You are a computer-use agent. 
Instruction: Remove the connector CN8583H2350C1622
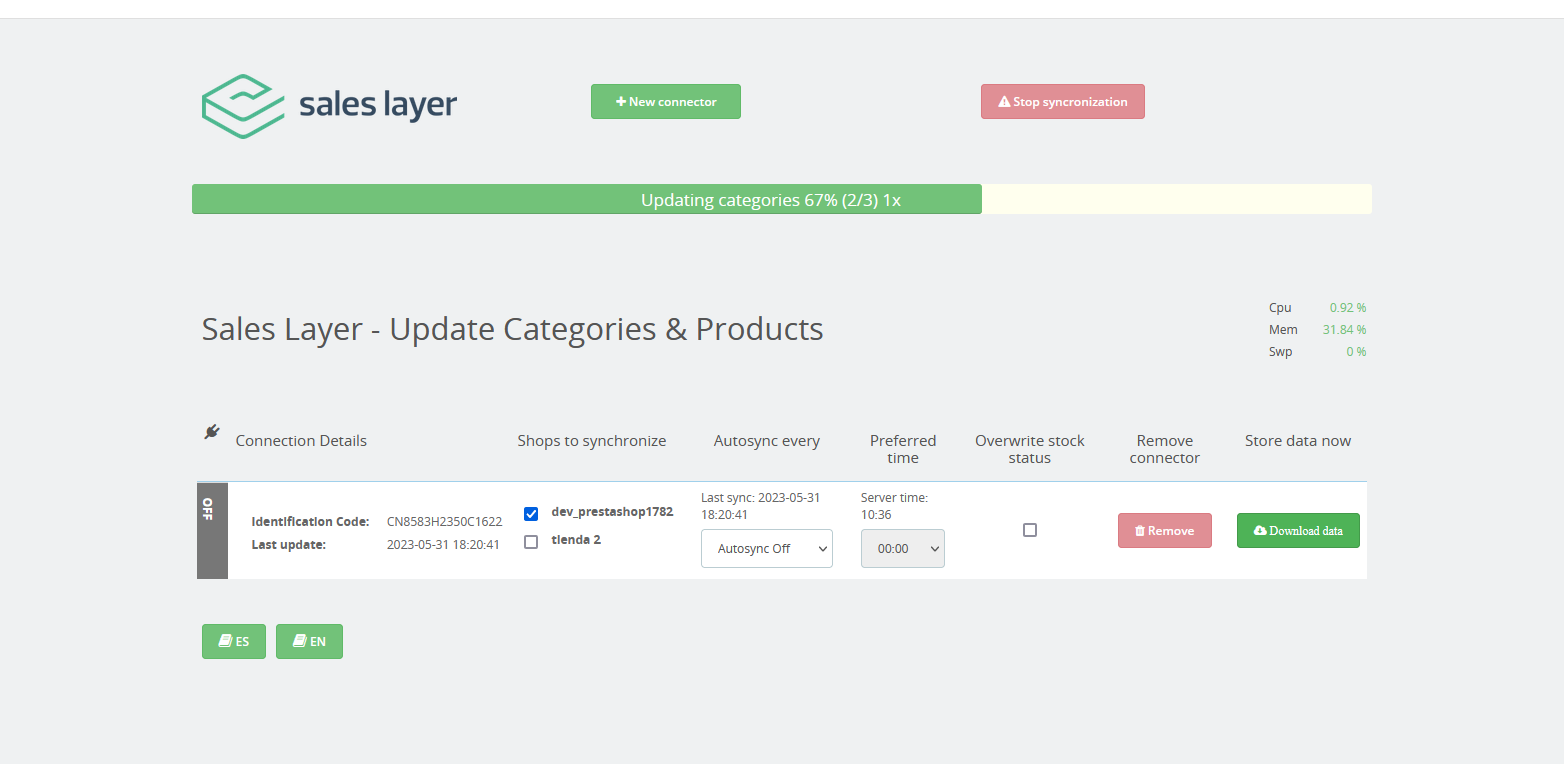click(x=1165, y=530)
